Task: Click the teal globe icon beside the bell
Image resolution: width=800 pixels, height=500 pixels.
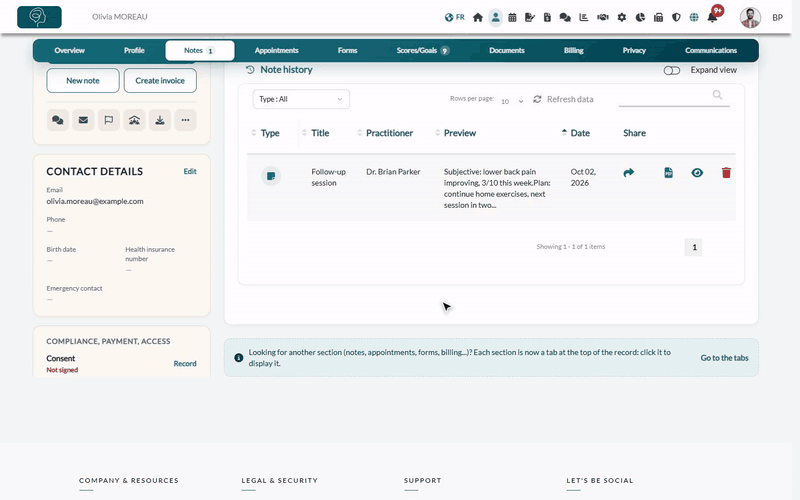Action: point(694,17)
